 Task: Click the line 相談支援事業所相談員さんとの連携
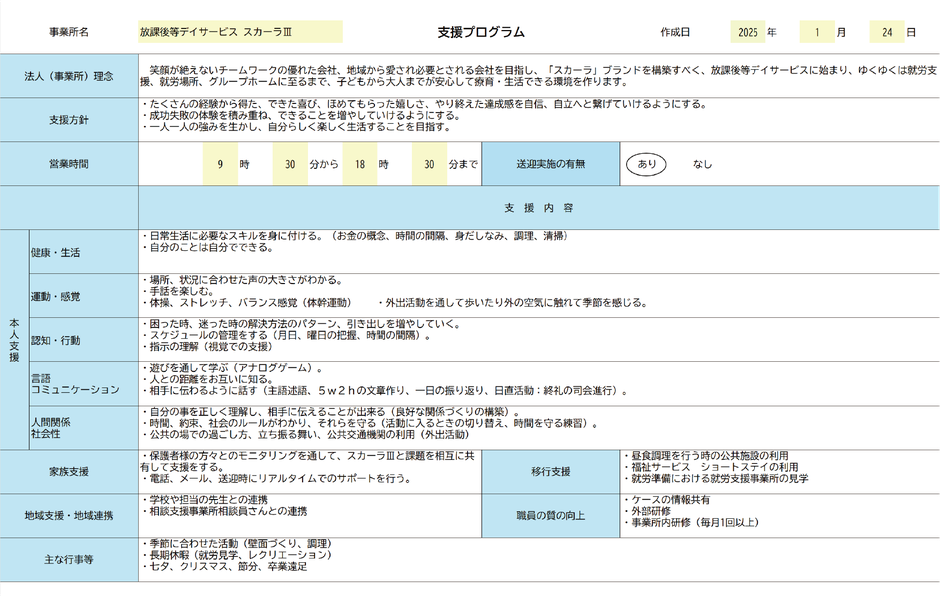(x=224, y=511)
